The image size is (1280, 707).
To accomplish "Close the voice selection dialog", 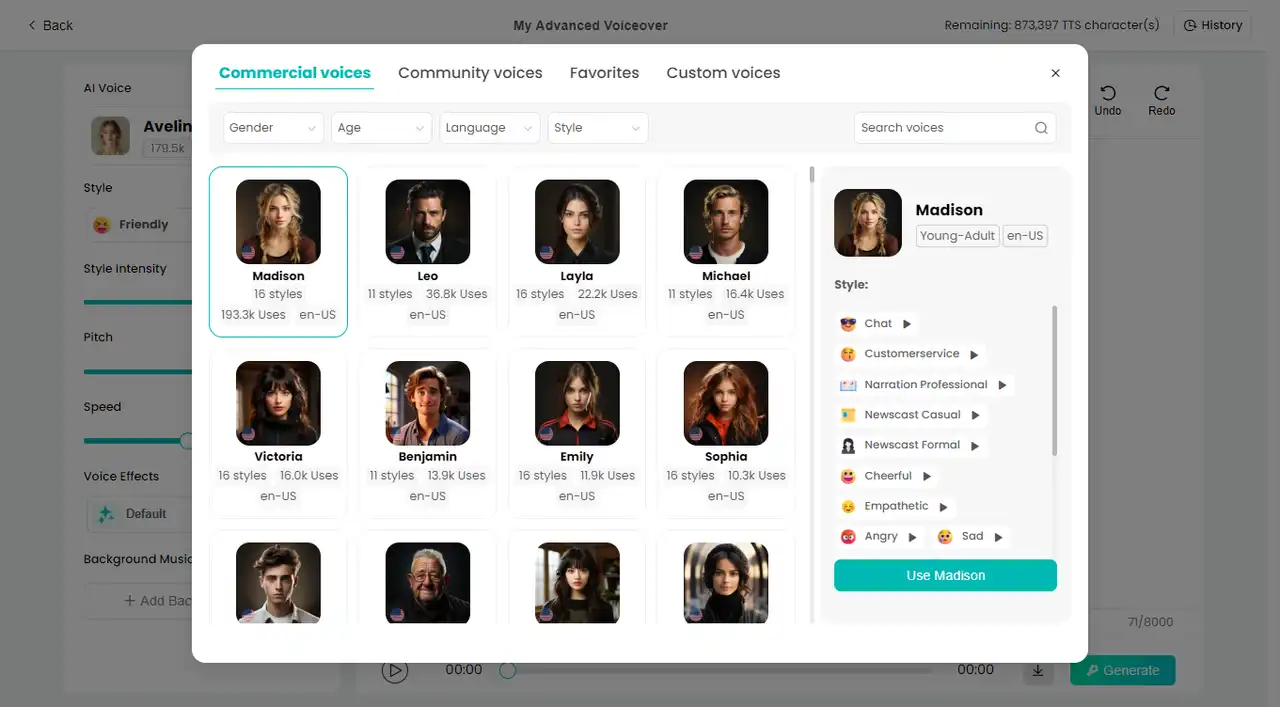I will [1055, 73].
